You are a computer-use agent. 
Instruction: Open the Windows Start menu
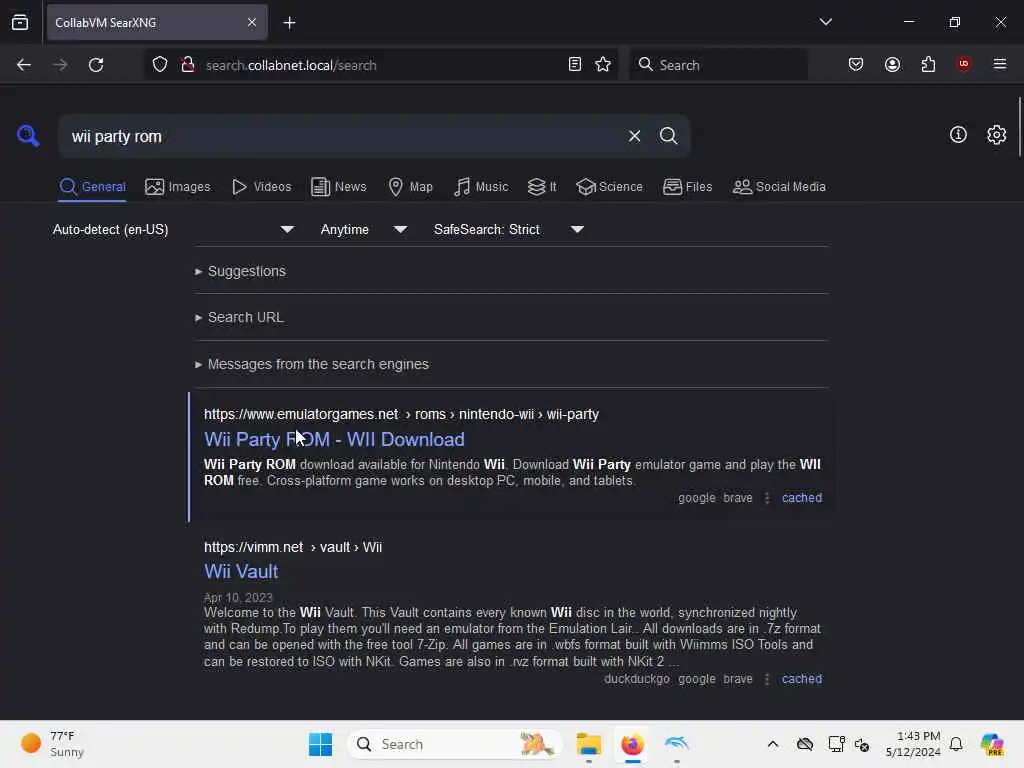click(x=320, y=744)
